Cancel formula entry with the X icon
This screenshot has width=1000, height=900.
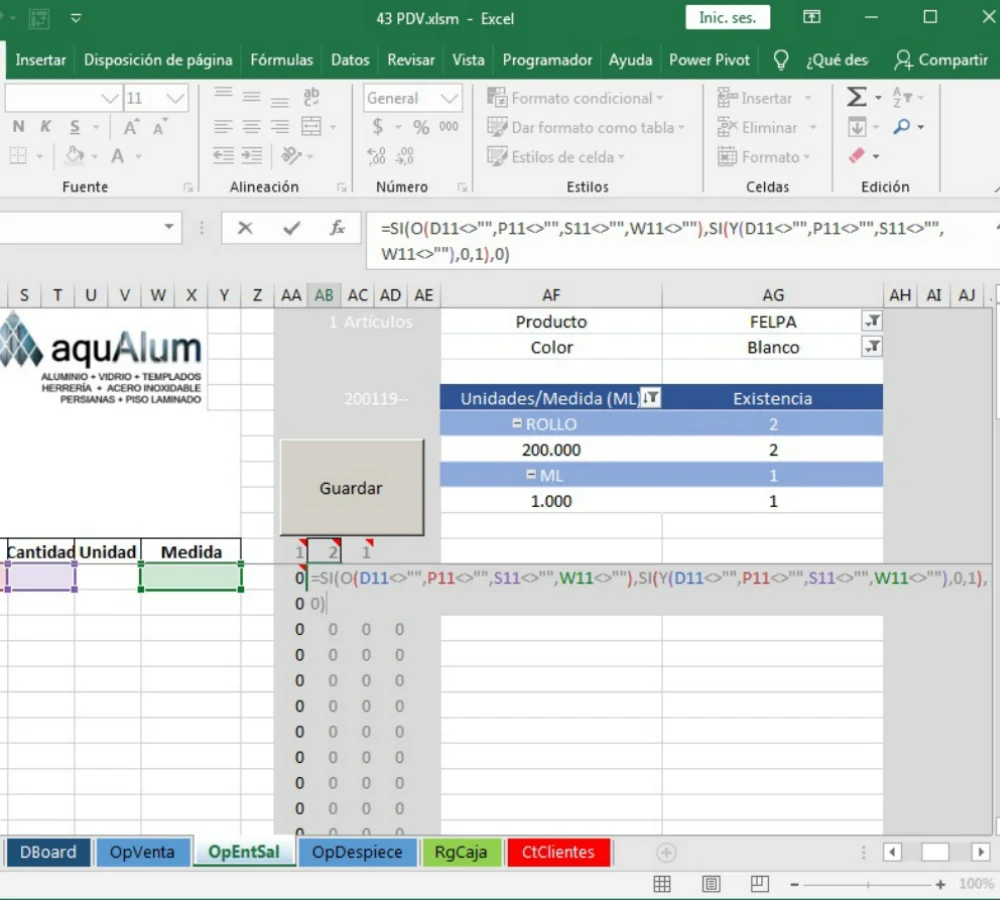pyautogui.click(x=245, y=229)
